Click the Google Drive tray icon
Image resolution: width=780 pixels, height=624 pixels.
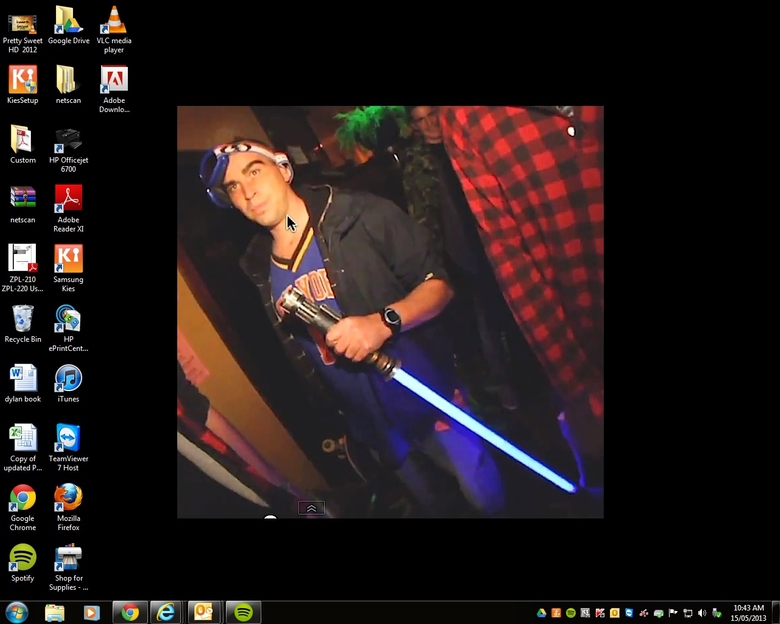coord(542,613)
